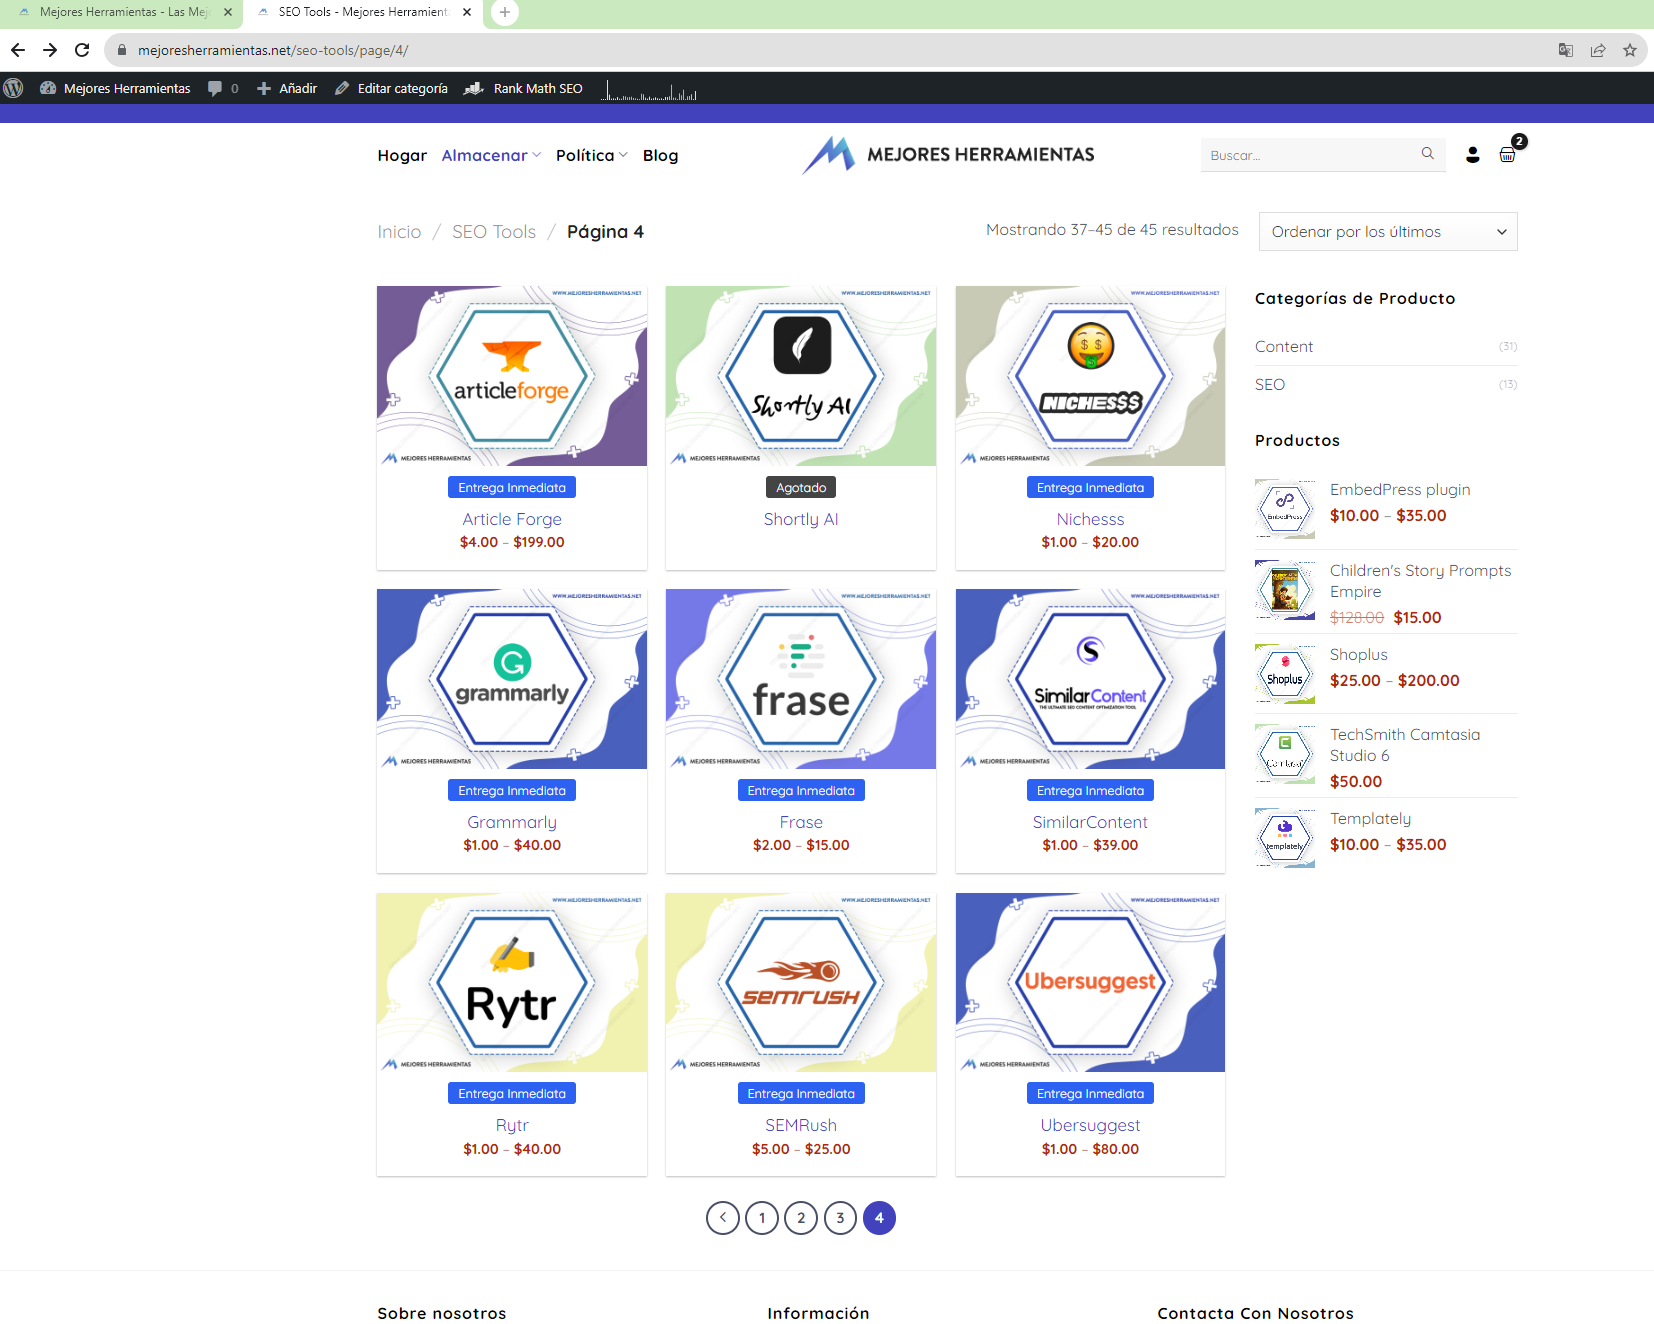Open the shopping cart icon with 2 items
The image size is (1654, 1324).
(1508, 154)
